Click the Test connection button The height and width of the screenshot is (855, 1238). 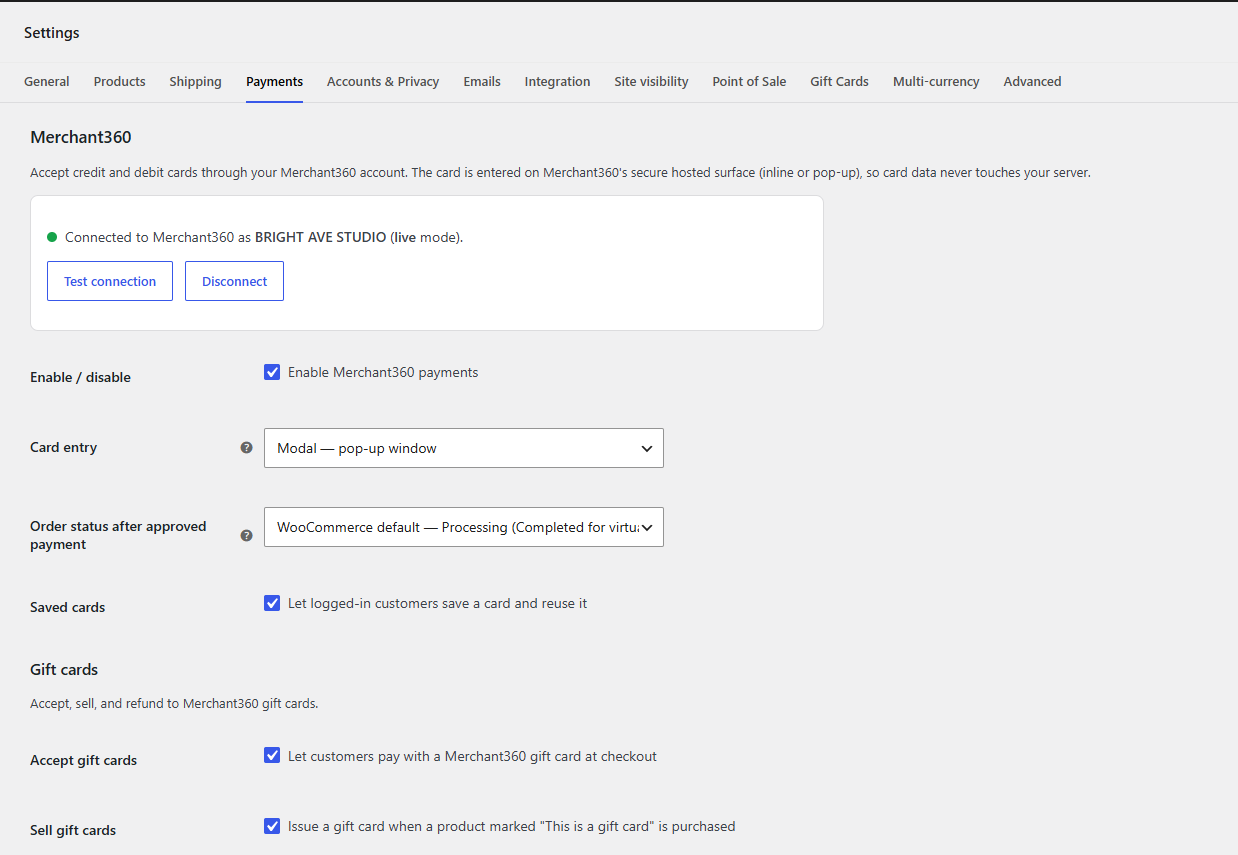tap(110, 281)
